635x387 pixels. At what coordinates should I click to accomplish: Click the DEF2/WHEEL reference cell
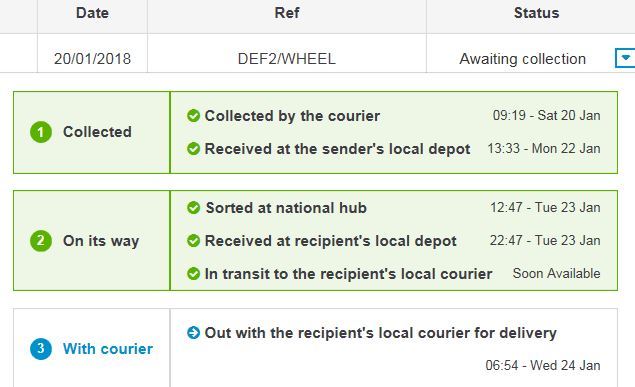click(287, 59)
